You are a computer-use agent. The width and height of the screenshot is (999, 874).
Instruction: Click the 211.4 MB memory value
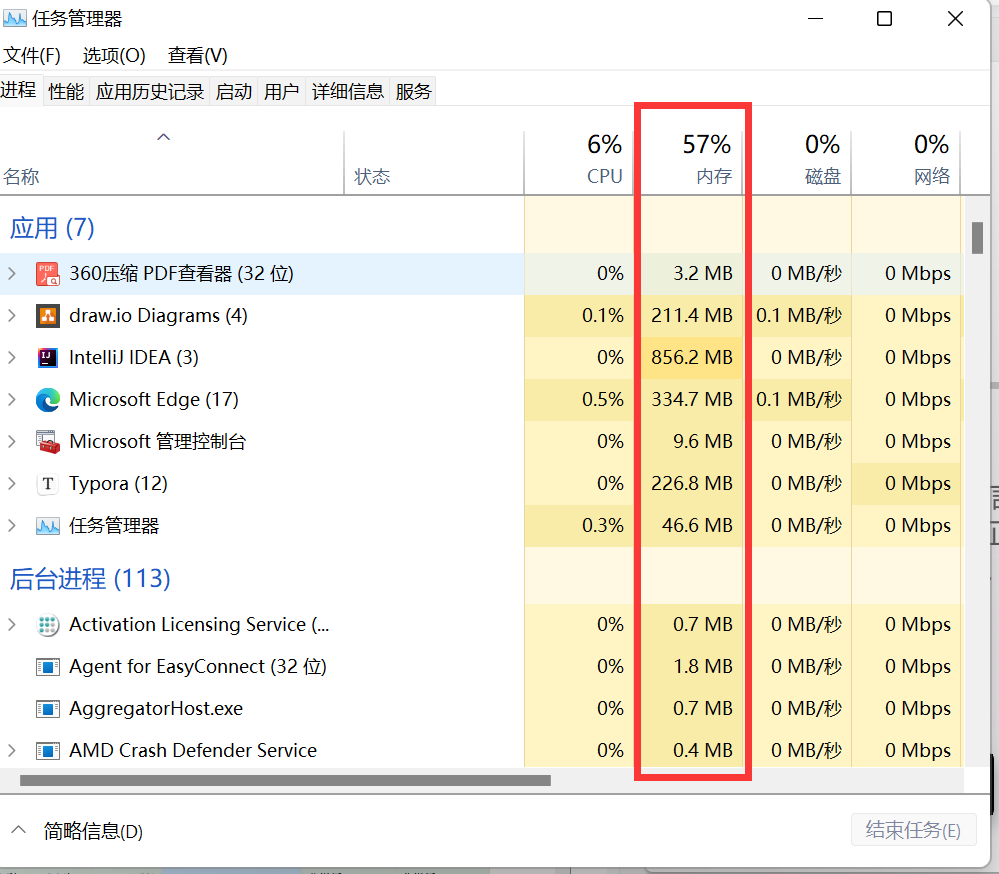pyautogui.click(x=692, y=315)
